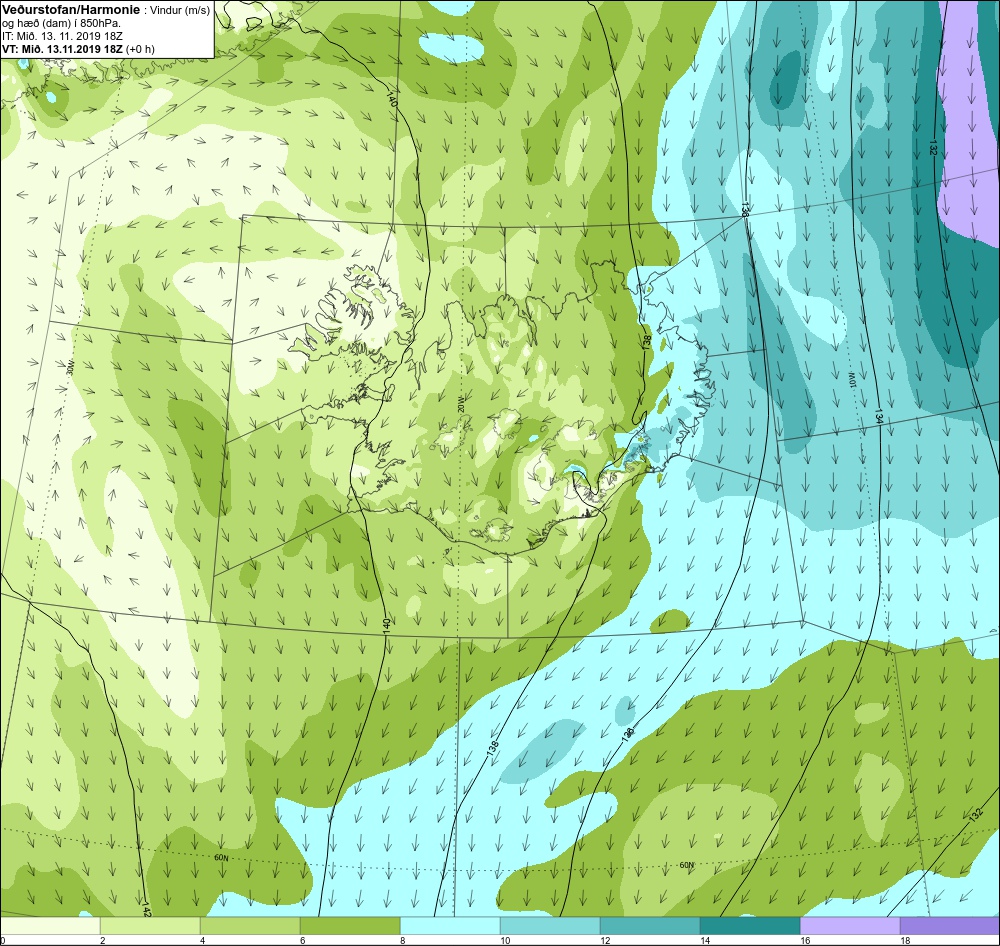Click the "VT: Mið. 13.11.2019 18Z (+0 h)" line
Image resolution: width=1000 pixels, height=946 pixels.
(78, 49)
